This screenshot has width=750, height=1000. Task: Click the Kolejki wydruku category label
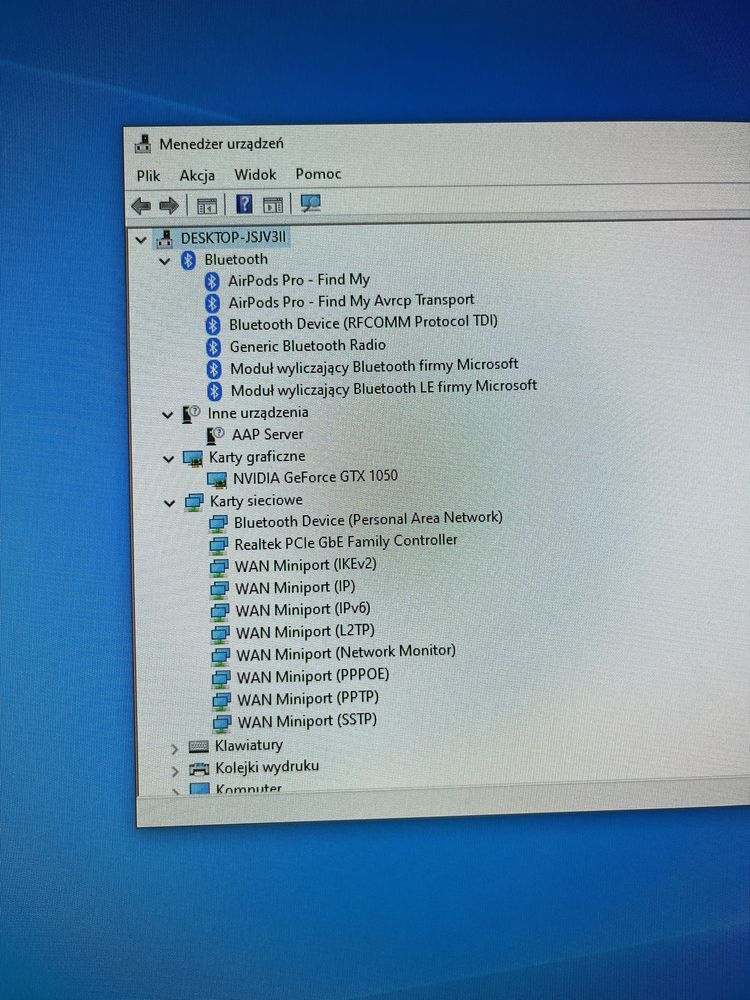coord(267,767)
